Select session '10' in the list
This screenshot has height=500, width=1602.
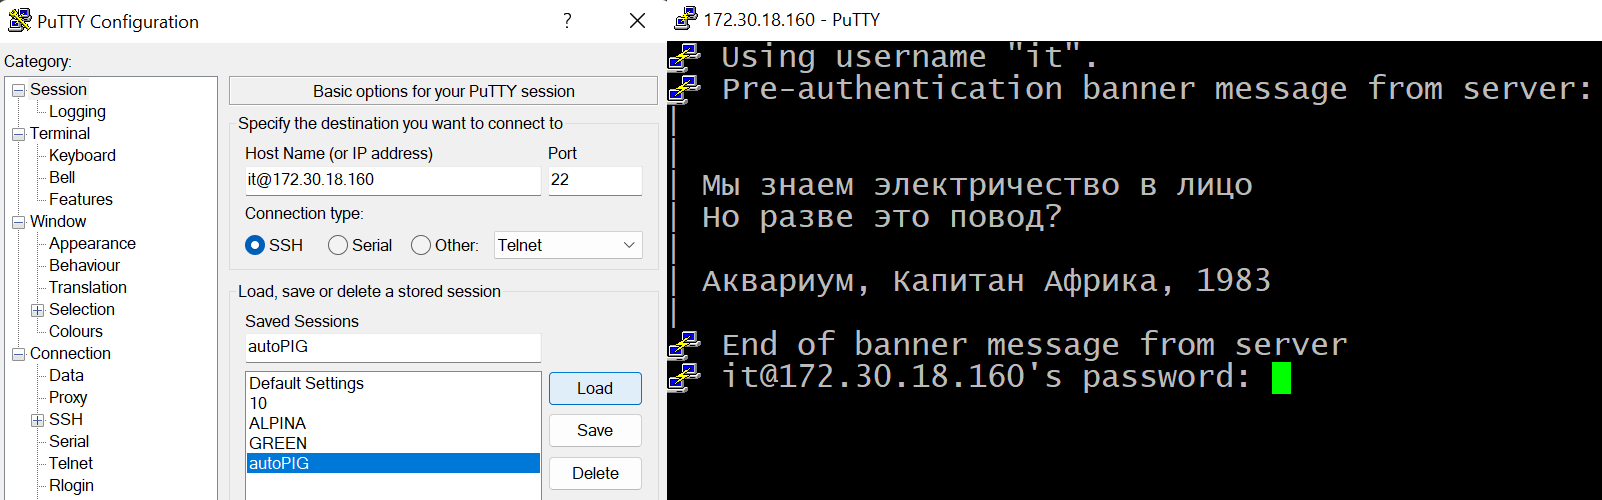[393, 403]
